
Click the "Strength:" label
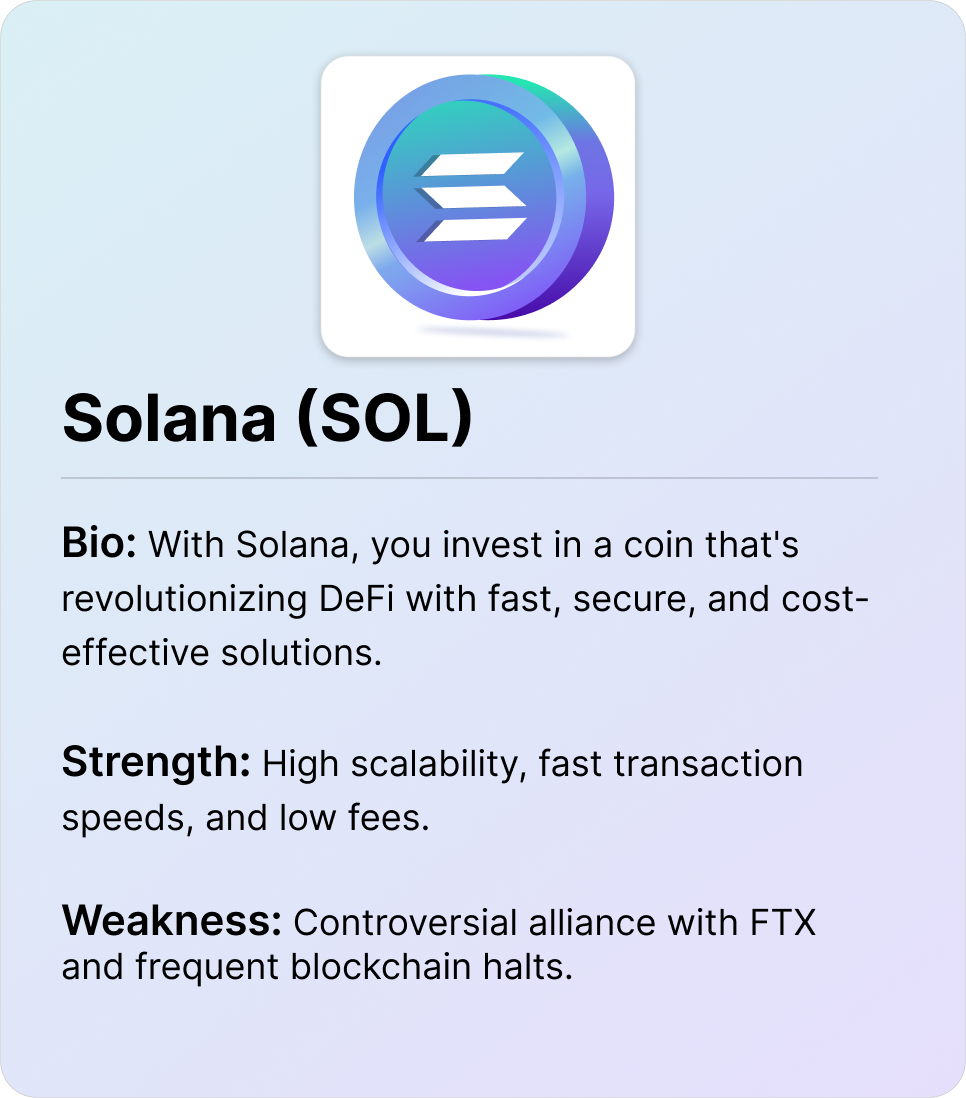point(156,764)
